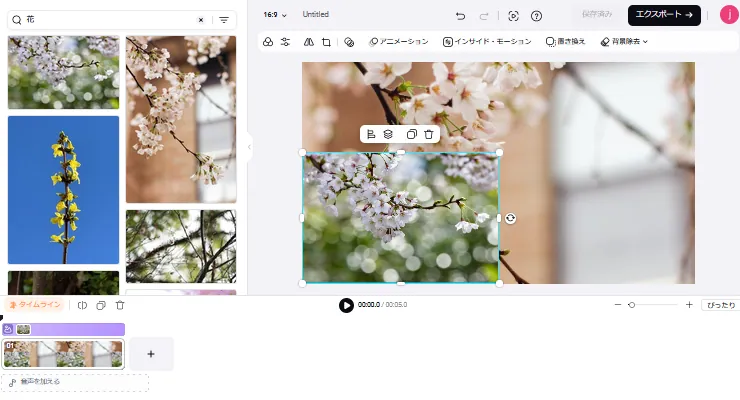Open the search filter options
This screenshot has height=400, width=740.
click(224, 19)
